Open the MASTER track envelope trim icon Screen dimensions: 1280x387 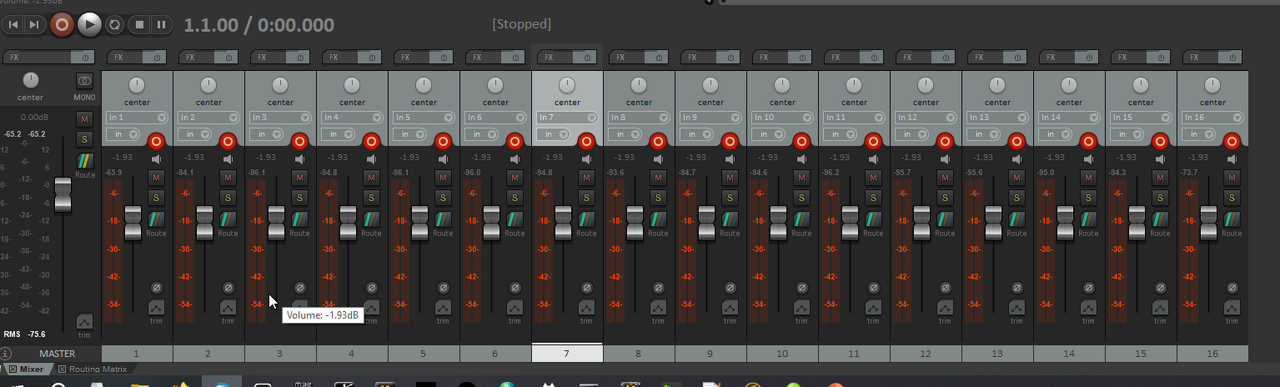tap(84, 321)
